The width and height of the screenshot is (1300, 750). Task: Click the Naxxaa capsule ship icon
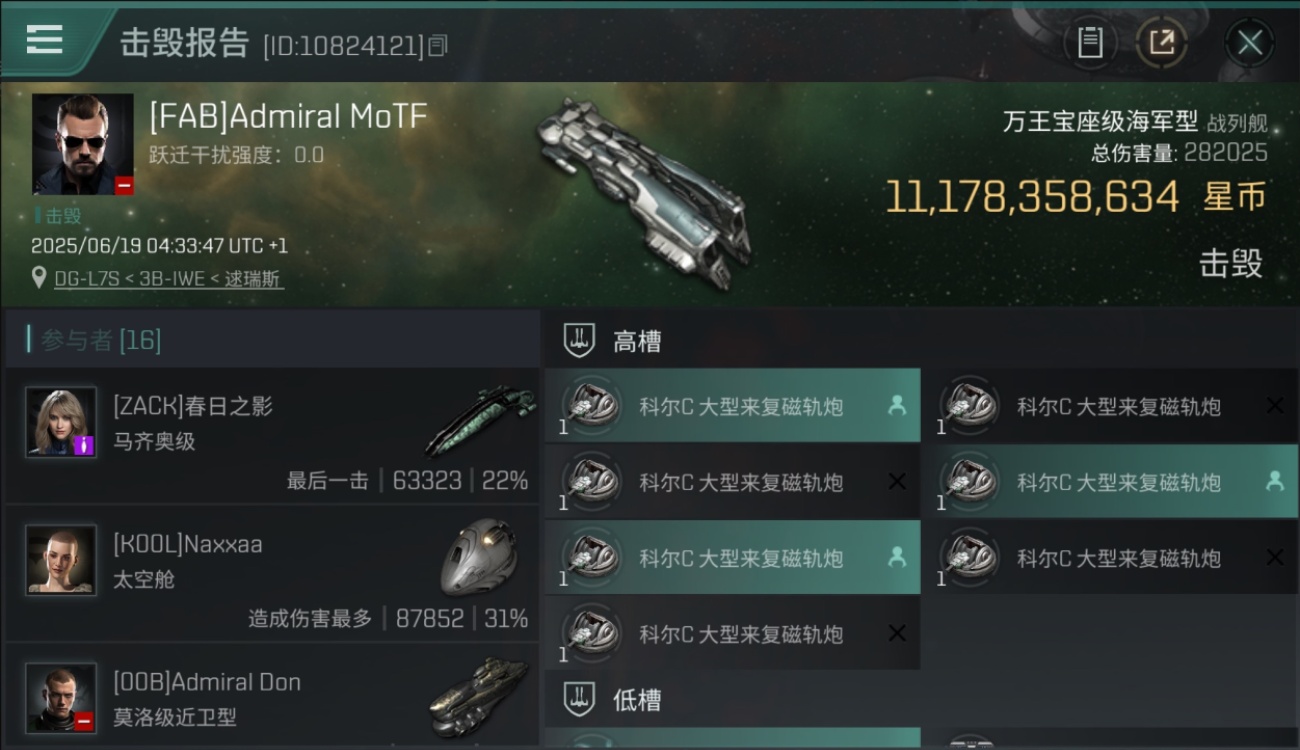(x=479, y=556)
